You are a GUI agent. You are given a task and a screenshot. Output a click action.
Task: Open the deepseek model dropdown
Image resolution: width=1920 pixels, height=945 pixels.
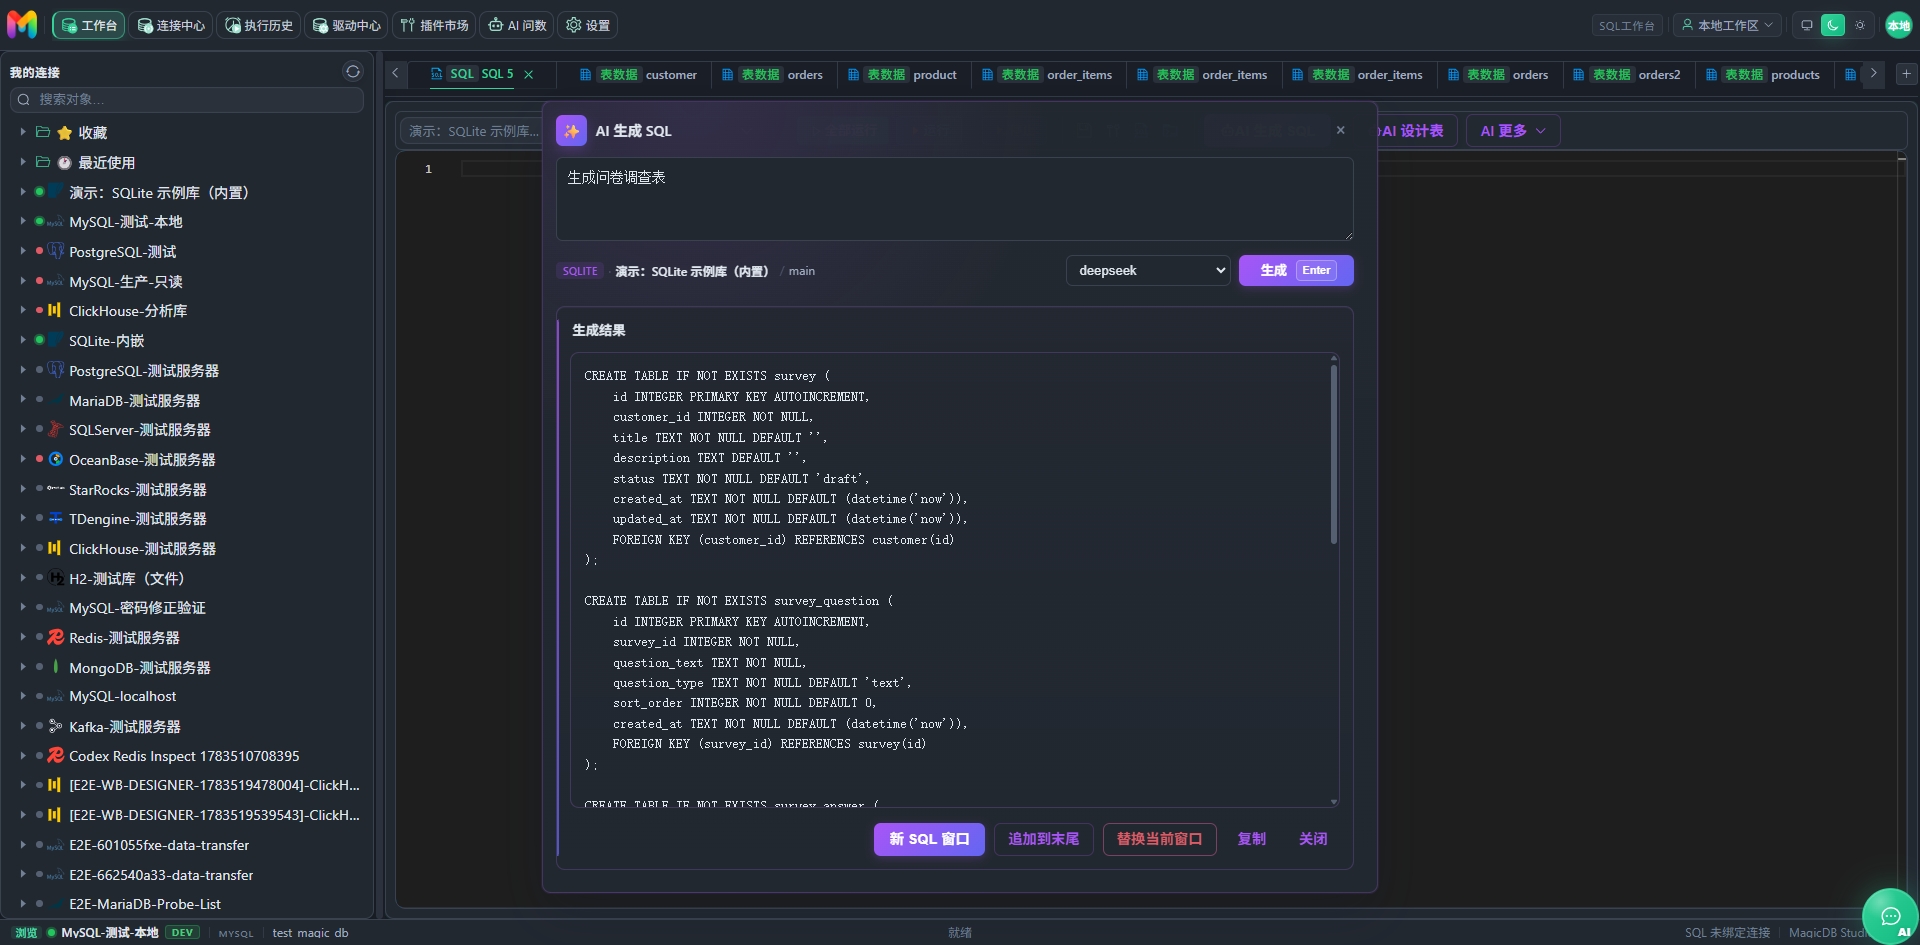pyautogui.click(x=1148, y=270)
